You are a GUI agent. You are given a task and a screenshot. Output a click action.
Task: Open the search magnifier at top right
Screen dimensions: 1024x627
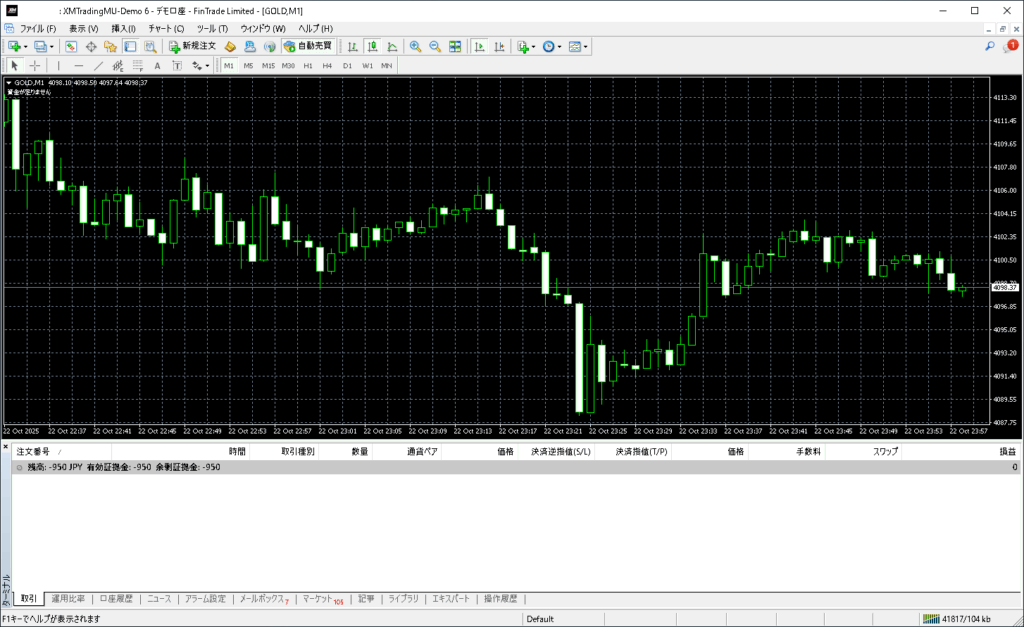click(990, 46)
